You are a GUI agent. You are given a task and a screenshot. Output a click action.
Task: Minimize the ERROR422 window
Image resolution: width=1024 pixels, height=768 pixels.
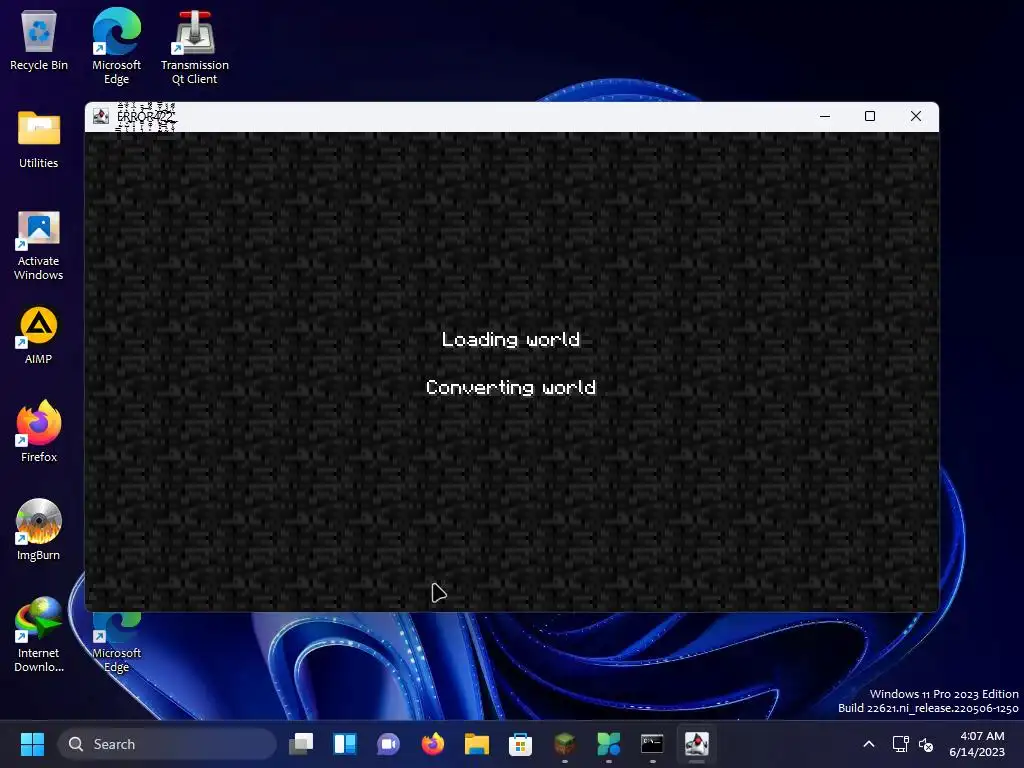point(825,116)
